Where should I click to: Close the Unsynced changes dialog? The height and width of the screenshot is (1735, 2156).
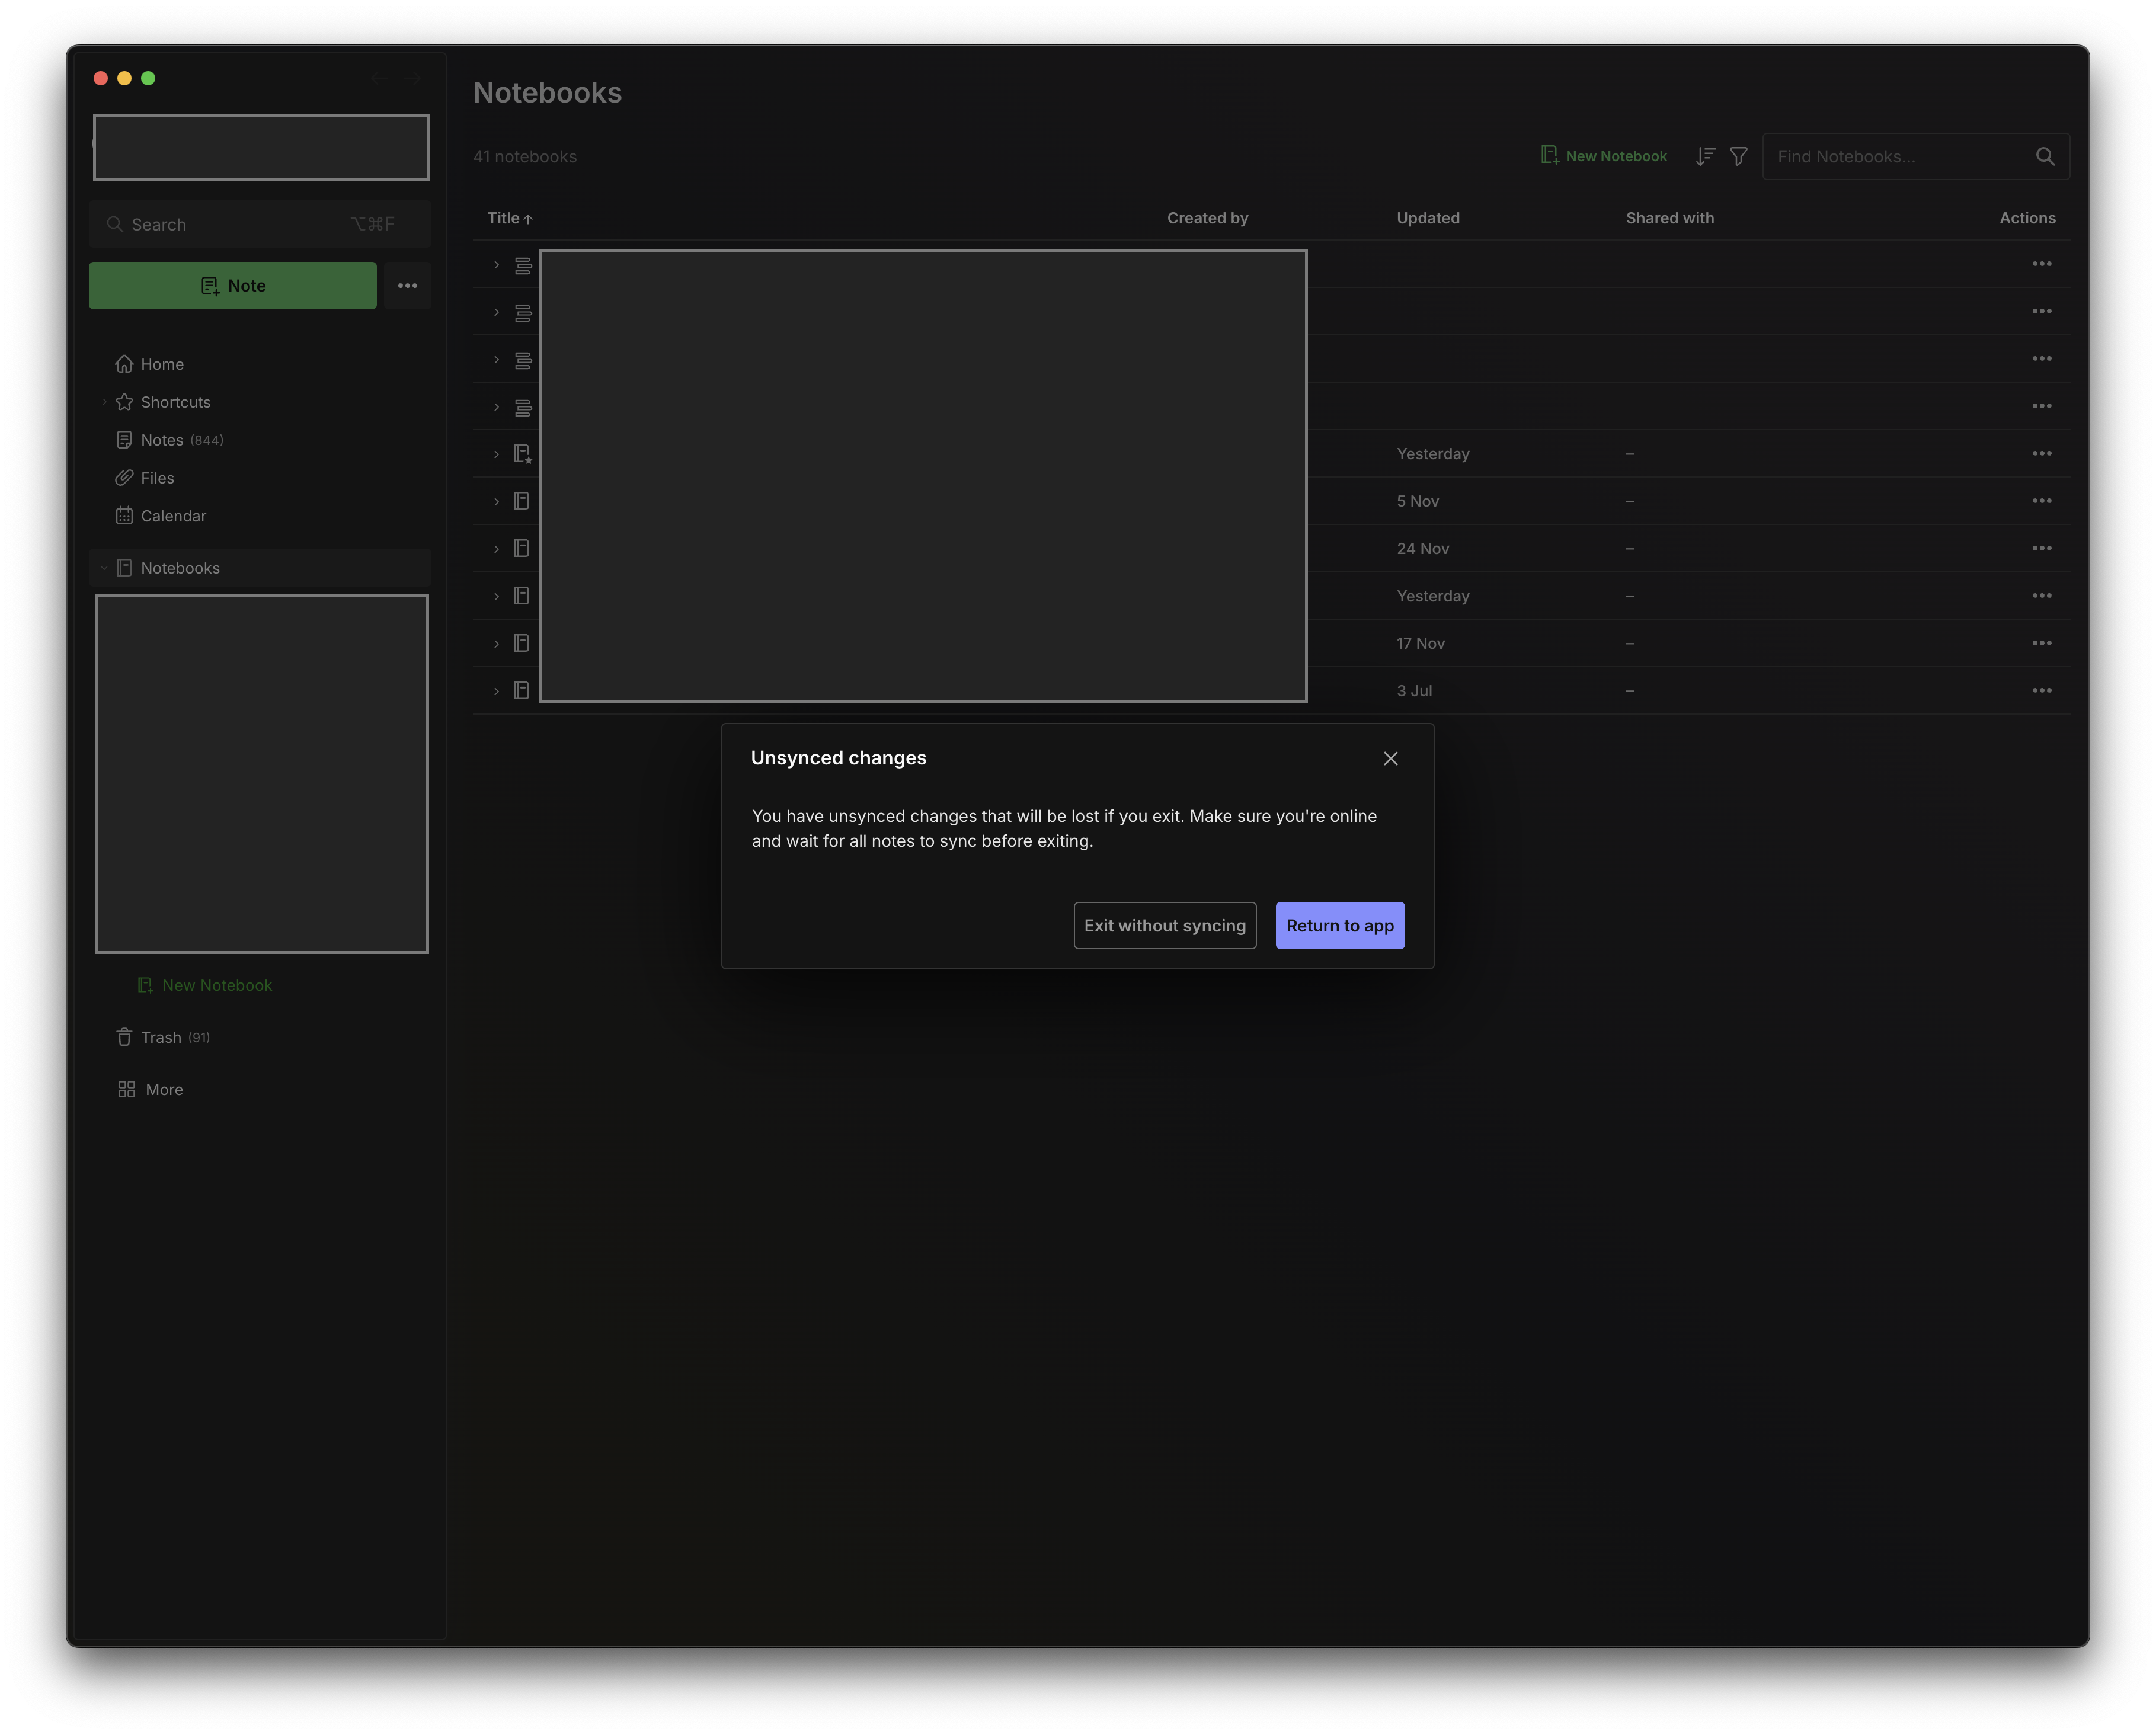[1390, 759]
